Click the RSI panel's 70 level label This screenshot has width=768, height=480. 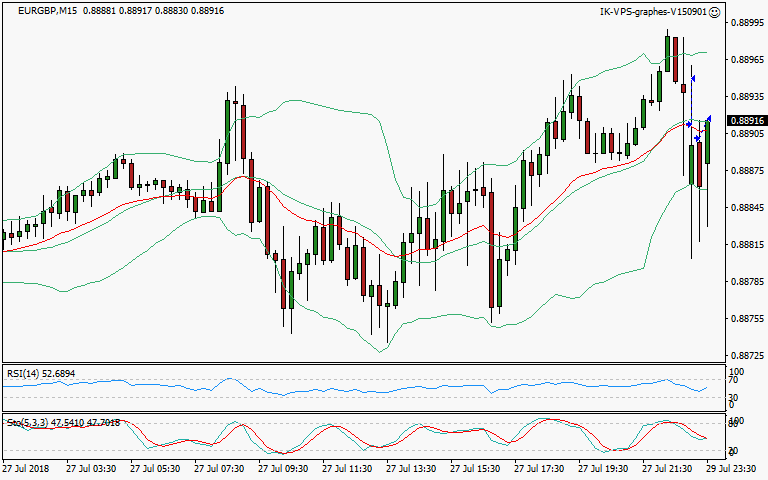[734, 380]
